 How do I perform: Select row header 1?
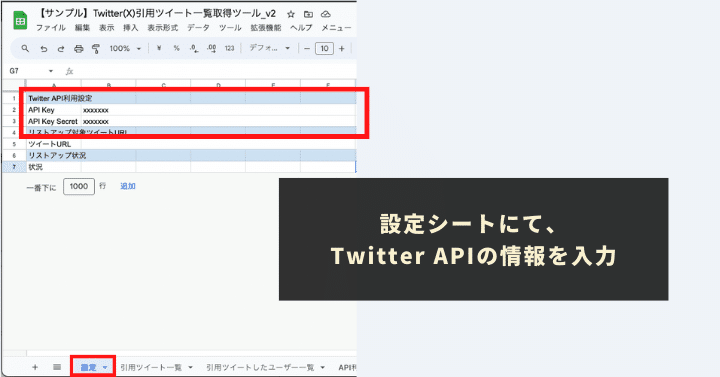14,98
